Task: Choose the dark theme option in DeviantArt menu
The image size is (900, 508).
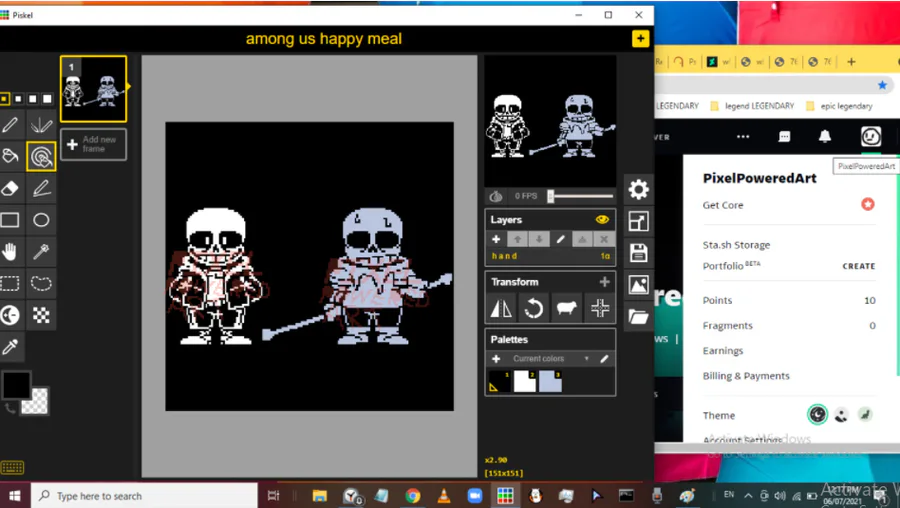Action: click(817, 414)
